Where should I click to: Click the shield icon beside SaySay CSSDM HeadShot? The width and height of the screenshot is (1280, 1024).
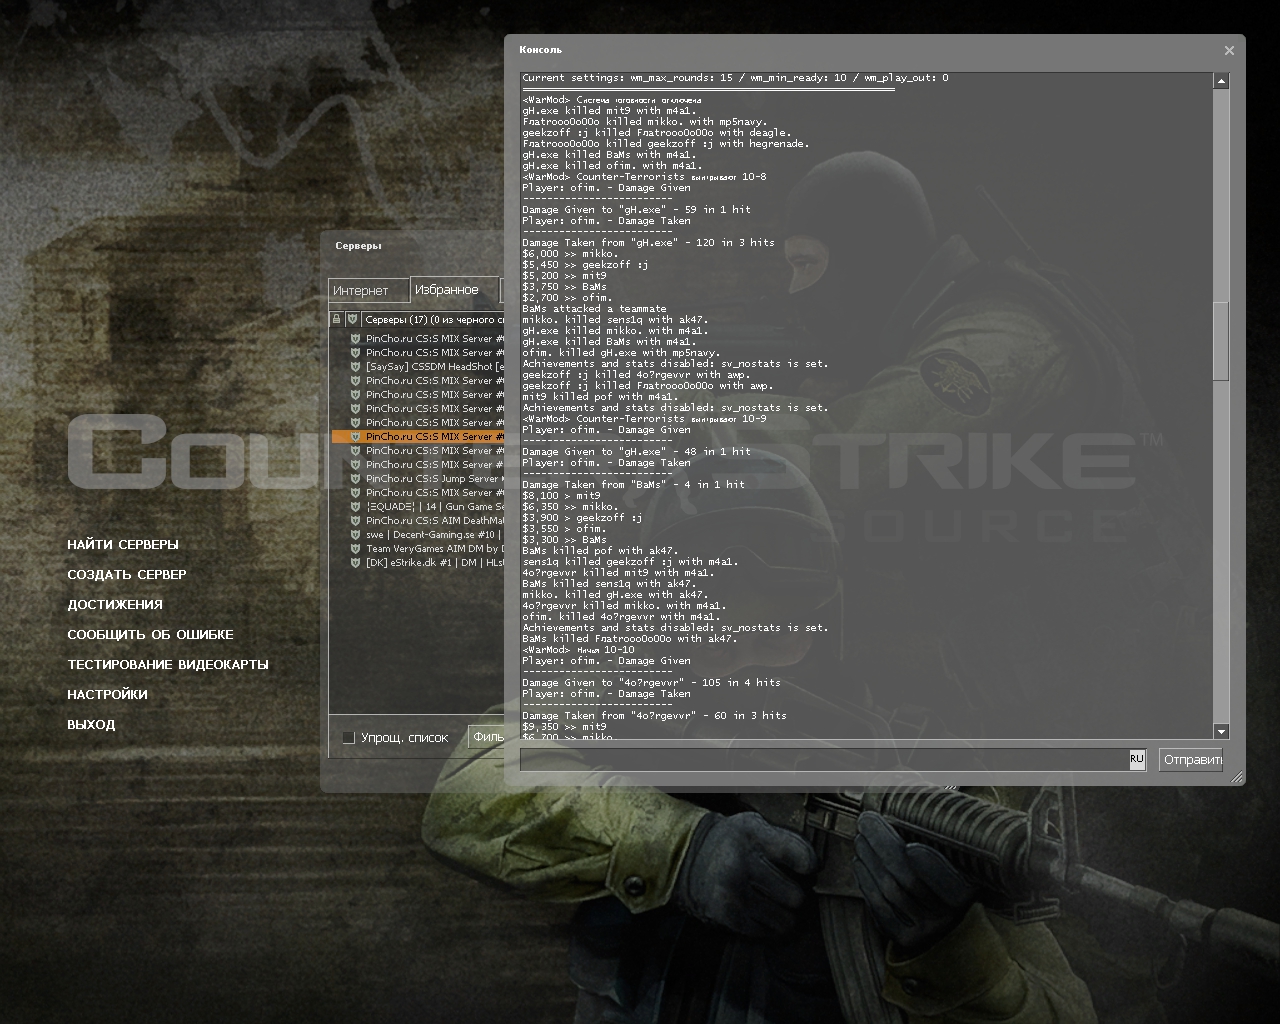(355, 367)
